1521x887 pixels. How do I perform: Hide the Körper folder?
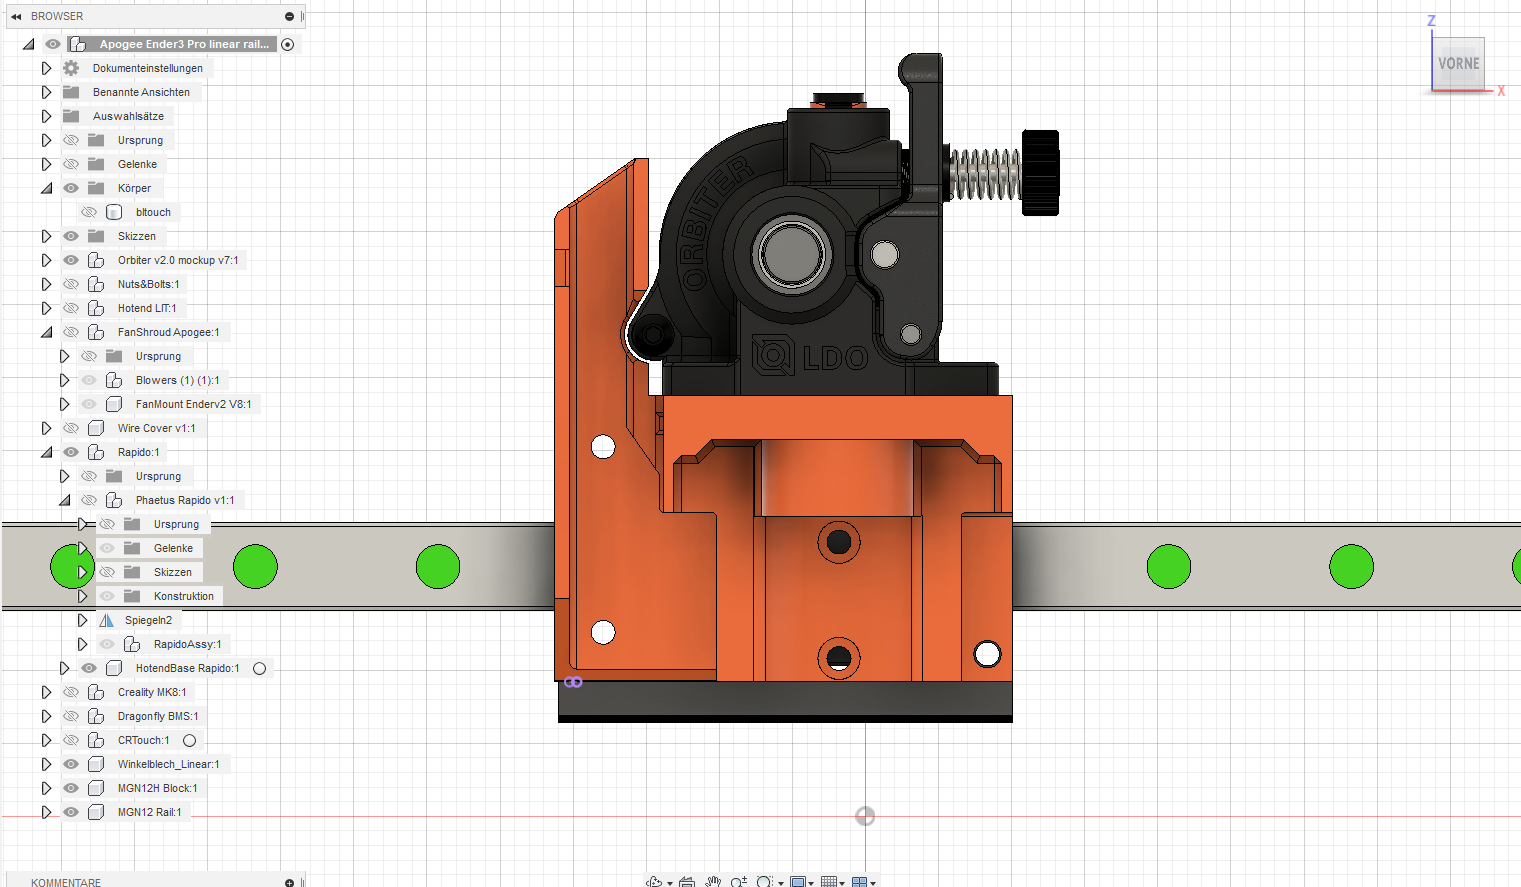(x=71, y=188)
